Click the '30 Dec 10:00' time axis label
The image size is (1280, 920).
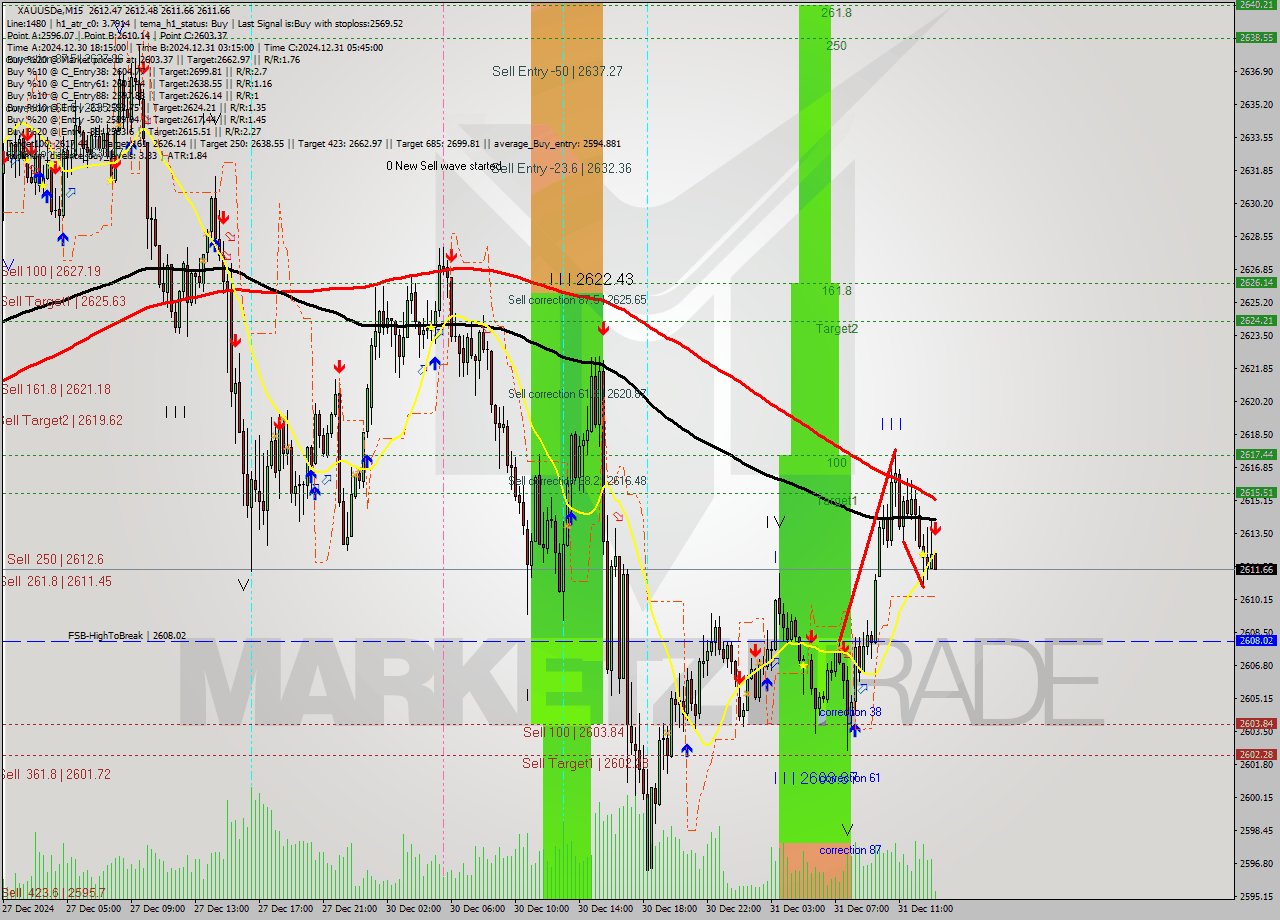[x=541, y=909]
